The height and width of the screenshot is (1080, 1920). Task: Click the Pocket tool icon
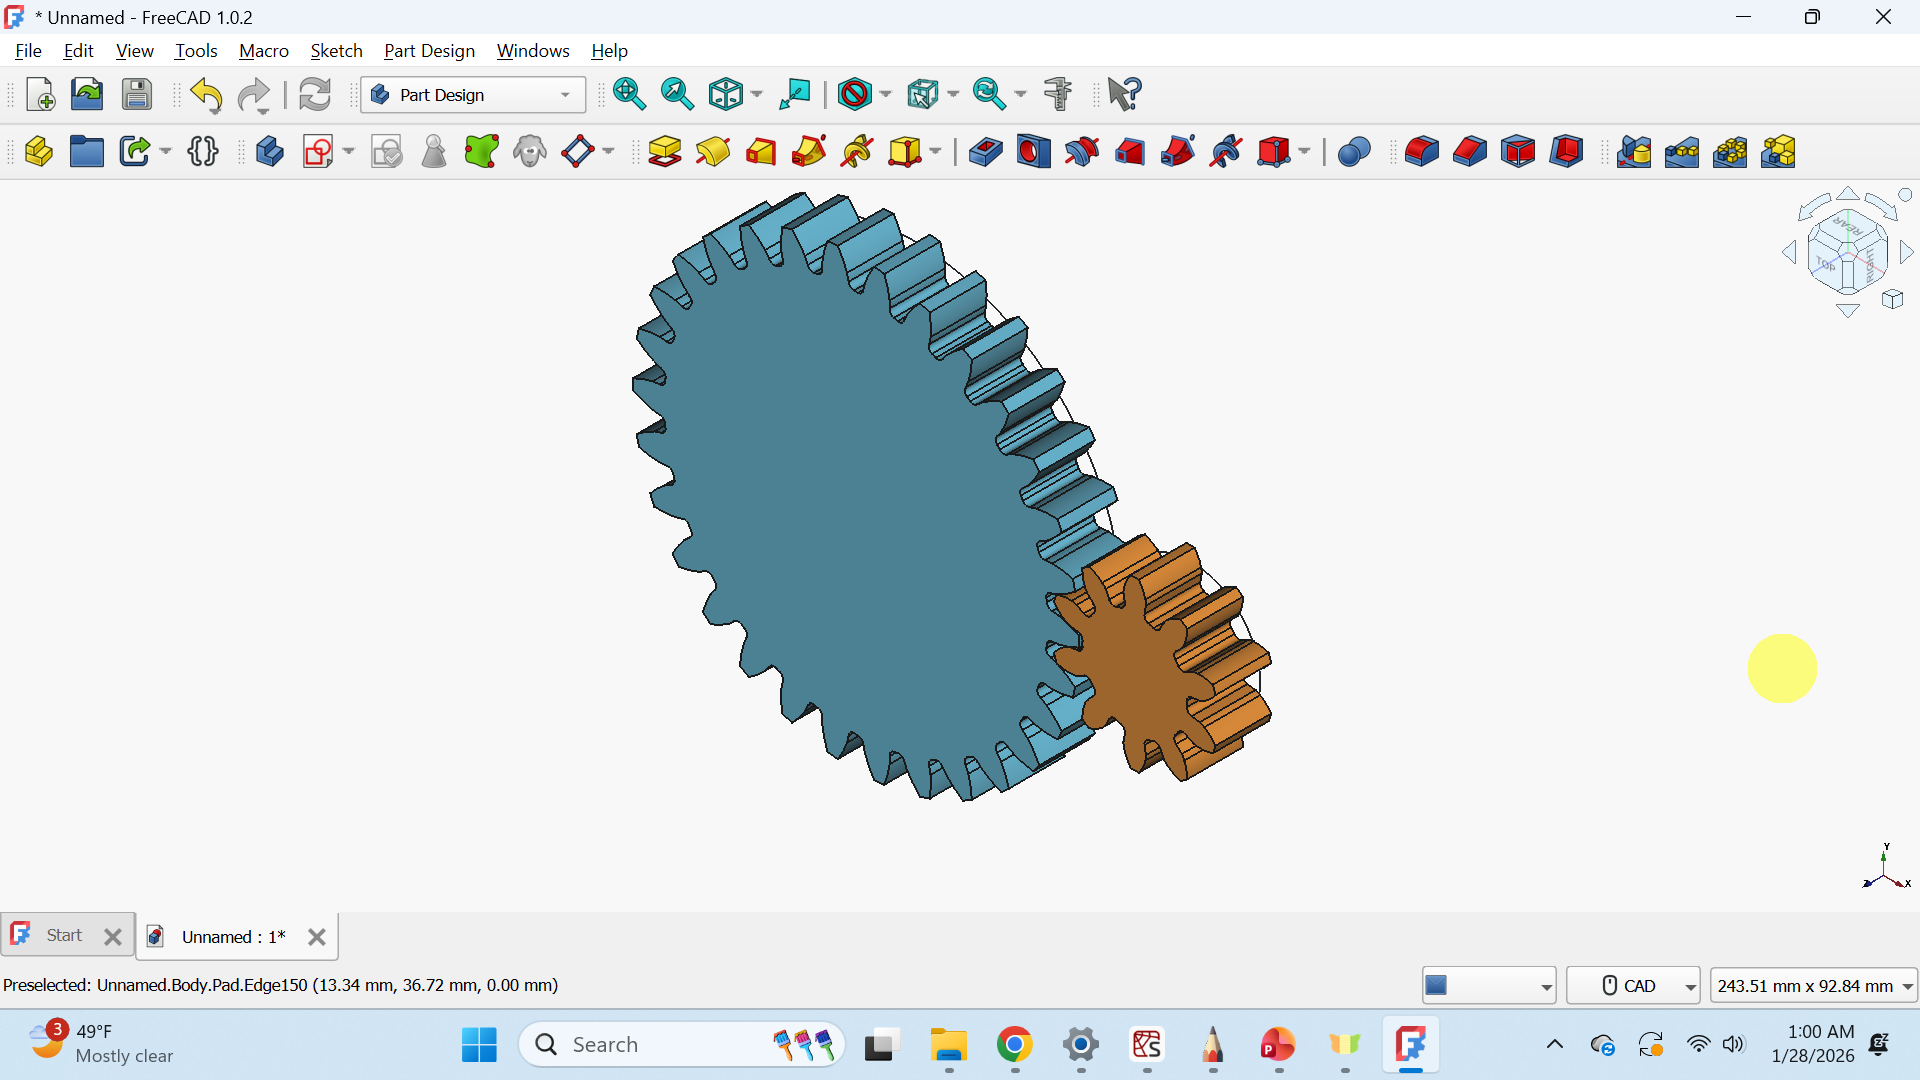click(x=985, y=152)
